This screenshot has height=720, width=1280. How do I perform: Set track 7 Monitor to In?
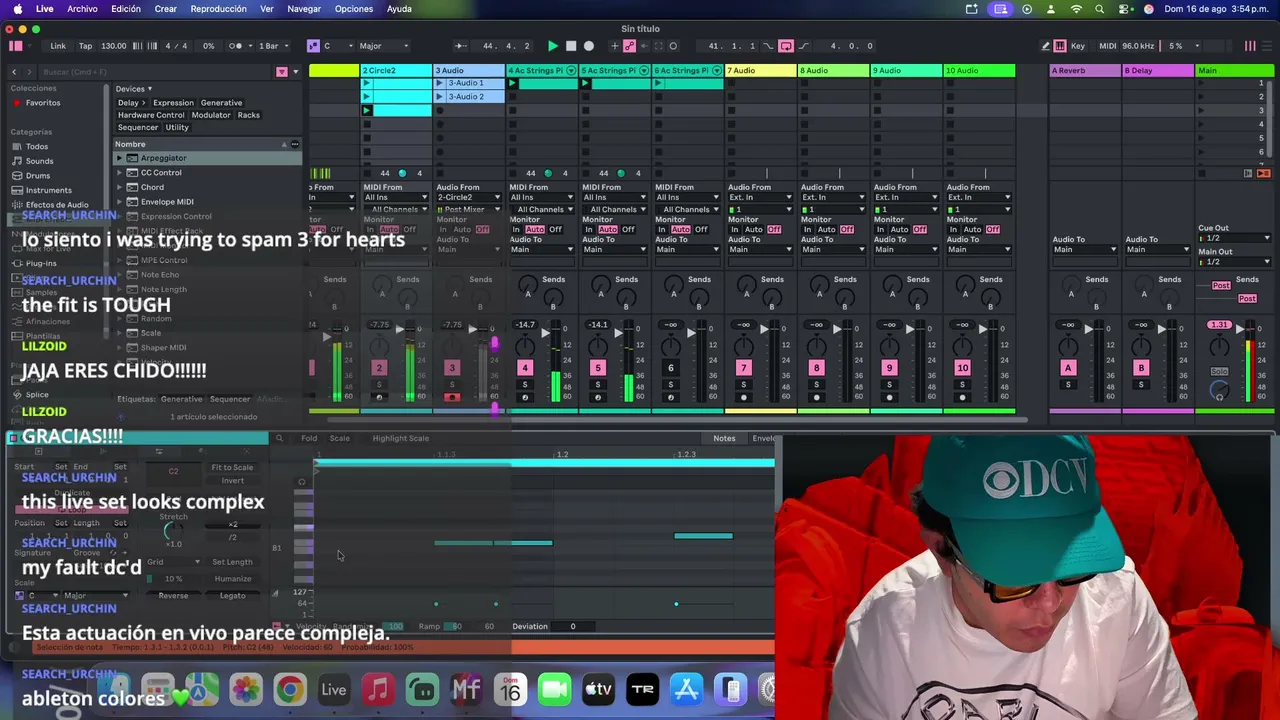734,230
